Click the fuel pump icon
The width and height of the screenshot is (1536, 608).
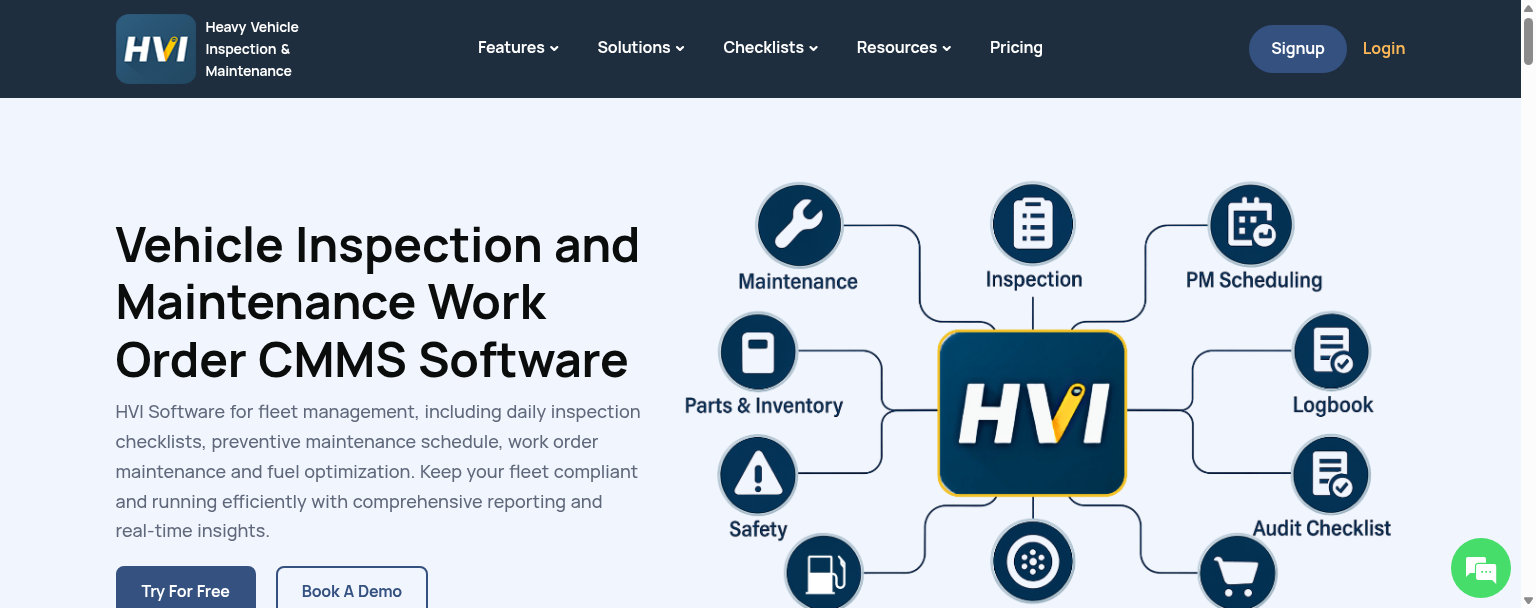point(824,571)
